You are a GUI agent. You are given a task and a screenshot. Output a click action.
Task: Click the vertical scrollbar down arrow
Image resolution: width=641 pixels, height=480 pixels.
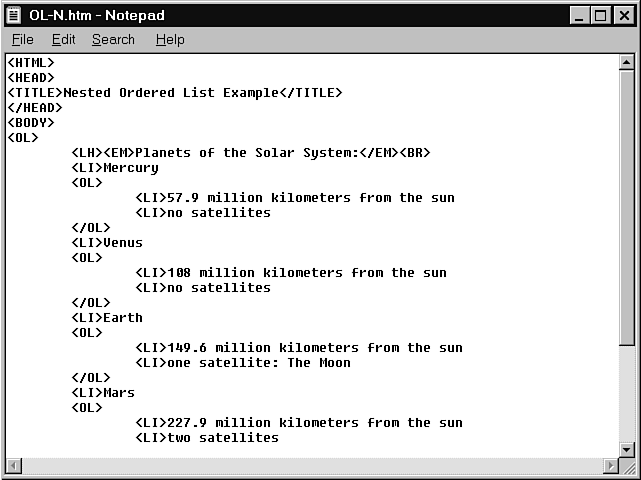(x=626, y=449)
